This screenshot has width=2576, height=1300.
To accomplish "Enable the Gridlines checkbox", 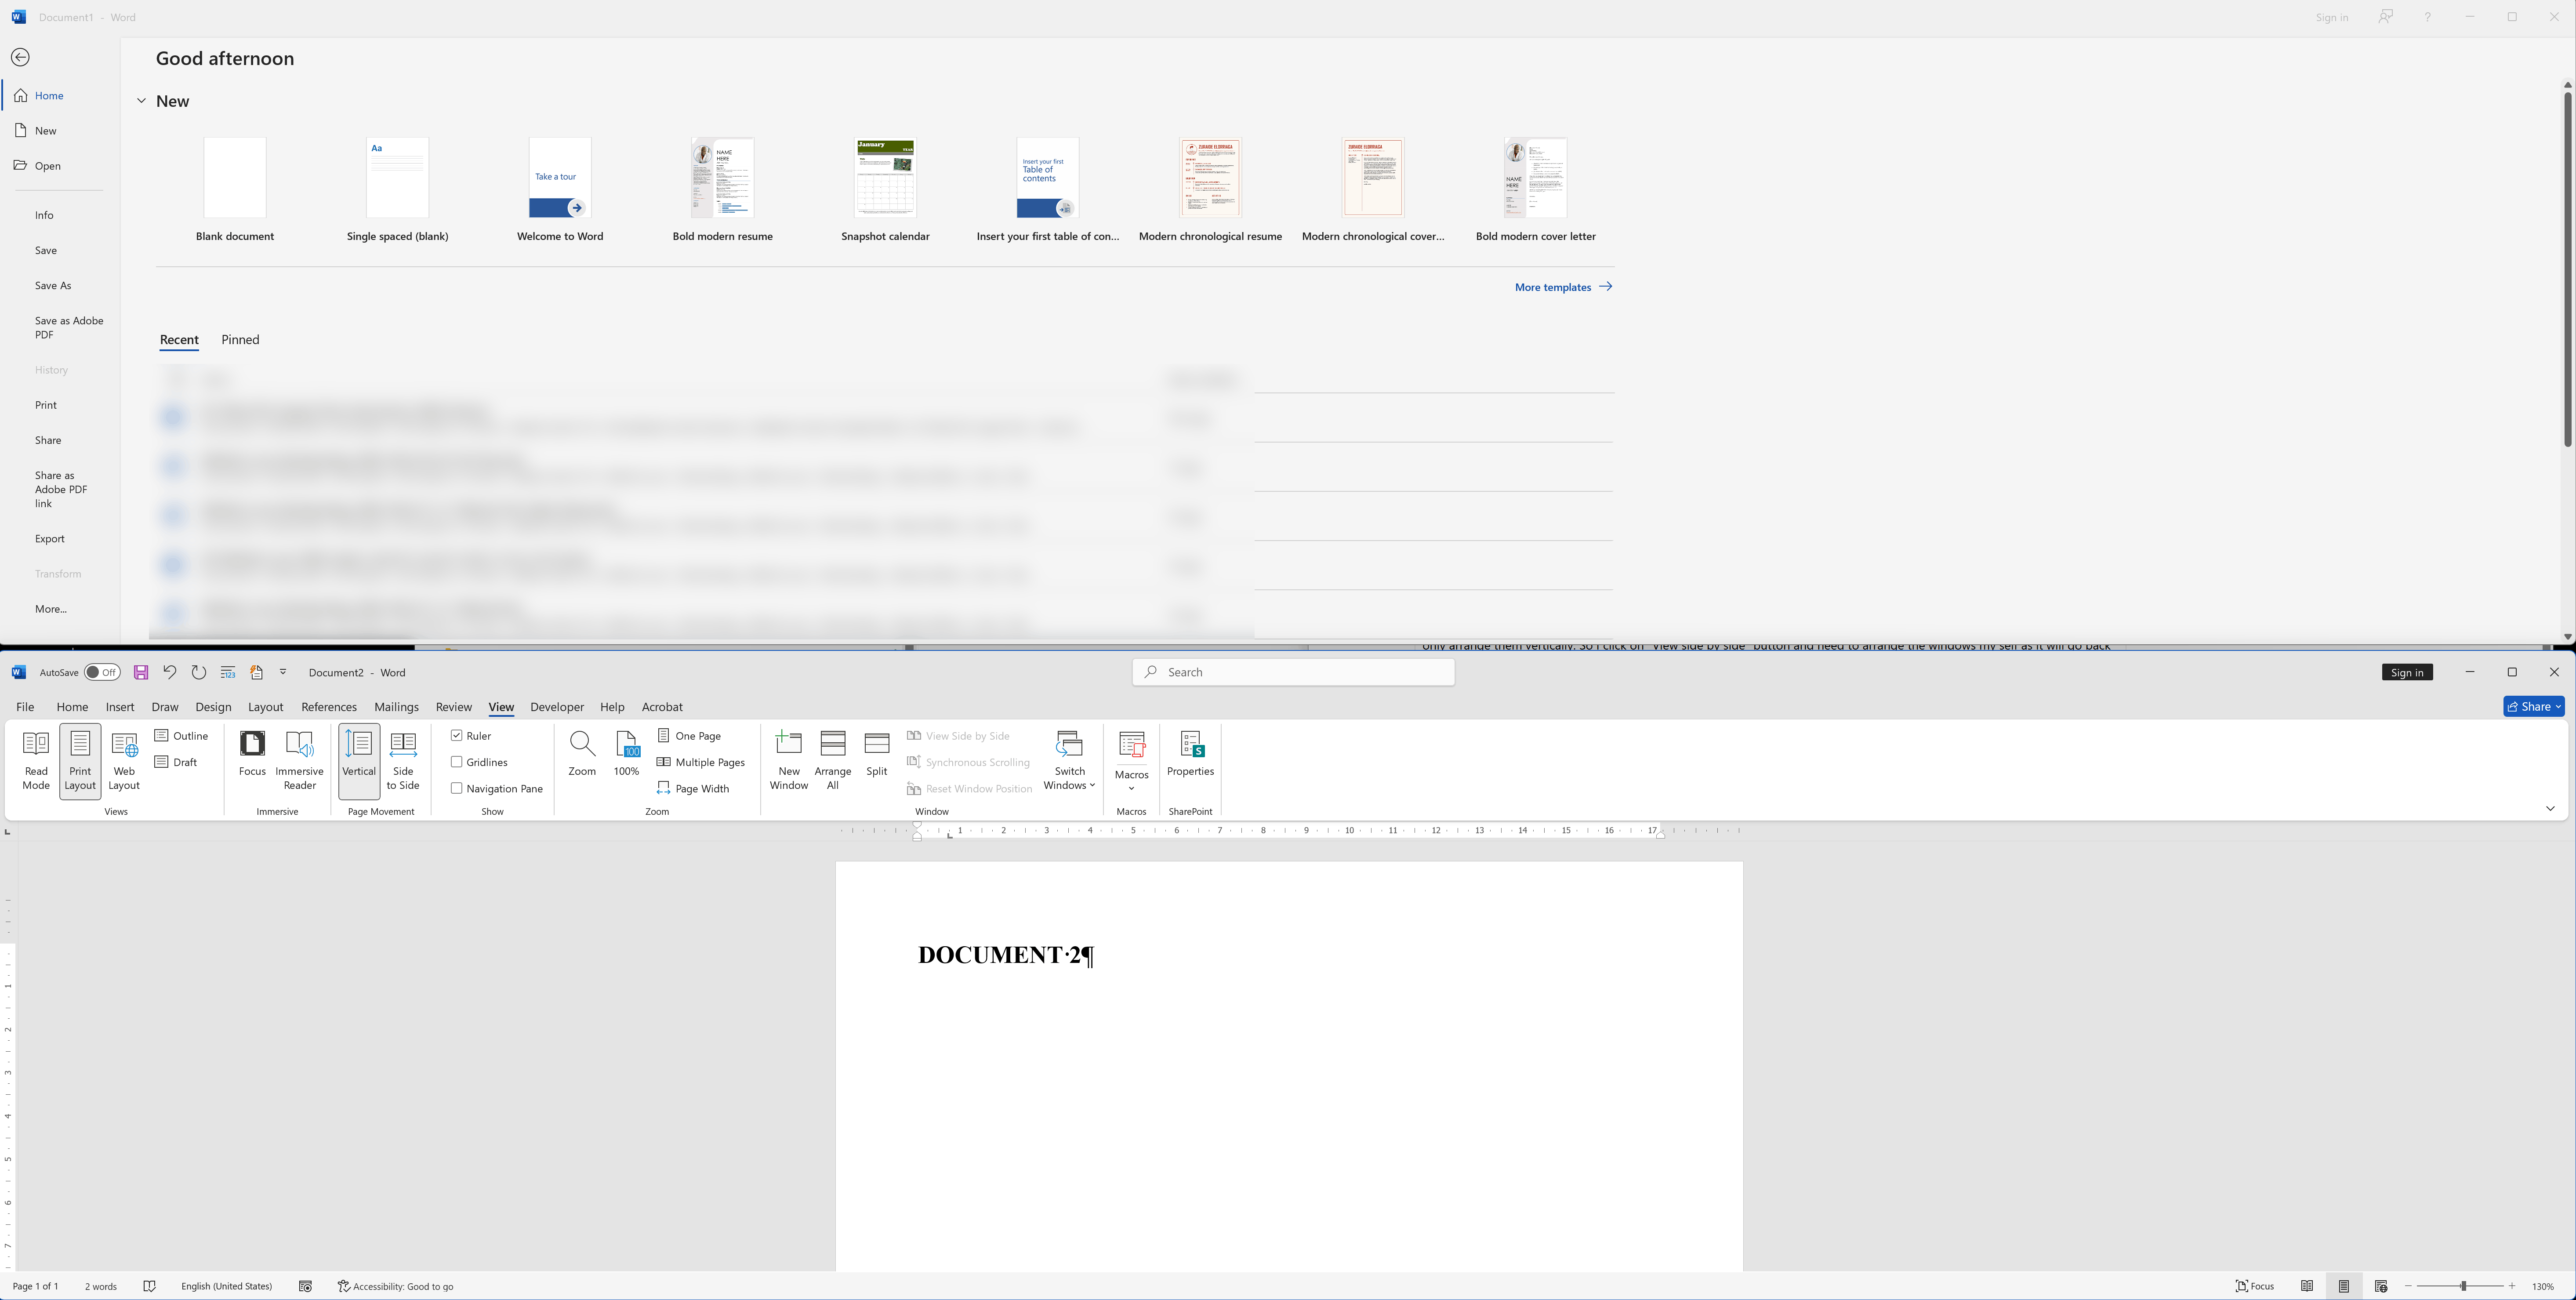I will [x=457, y=762].
